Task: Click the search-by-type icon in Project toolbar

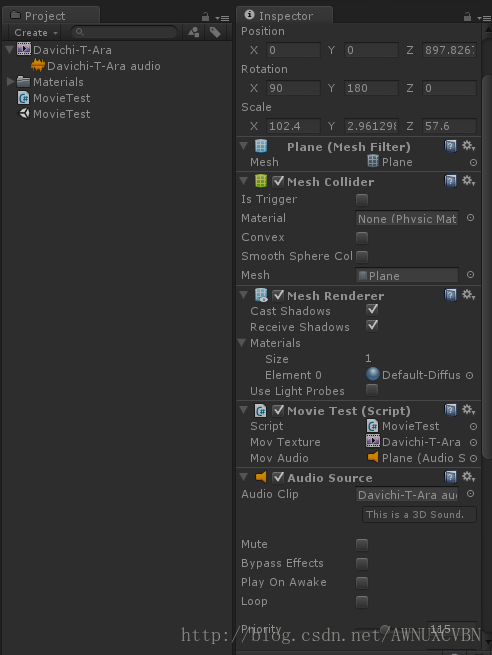Action: (193, 32)
